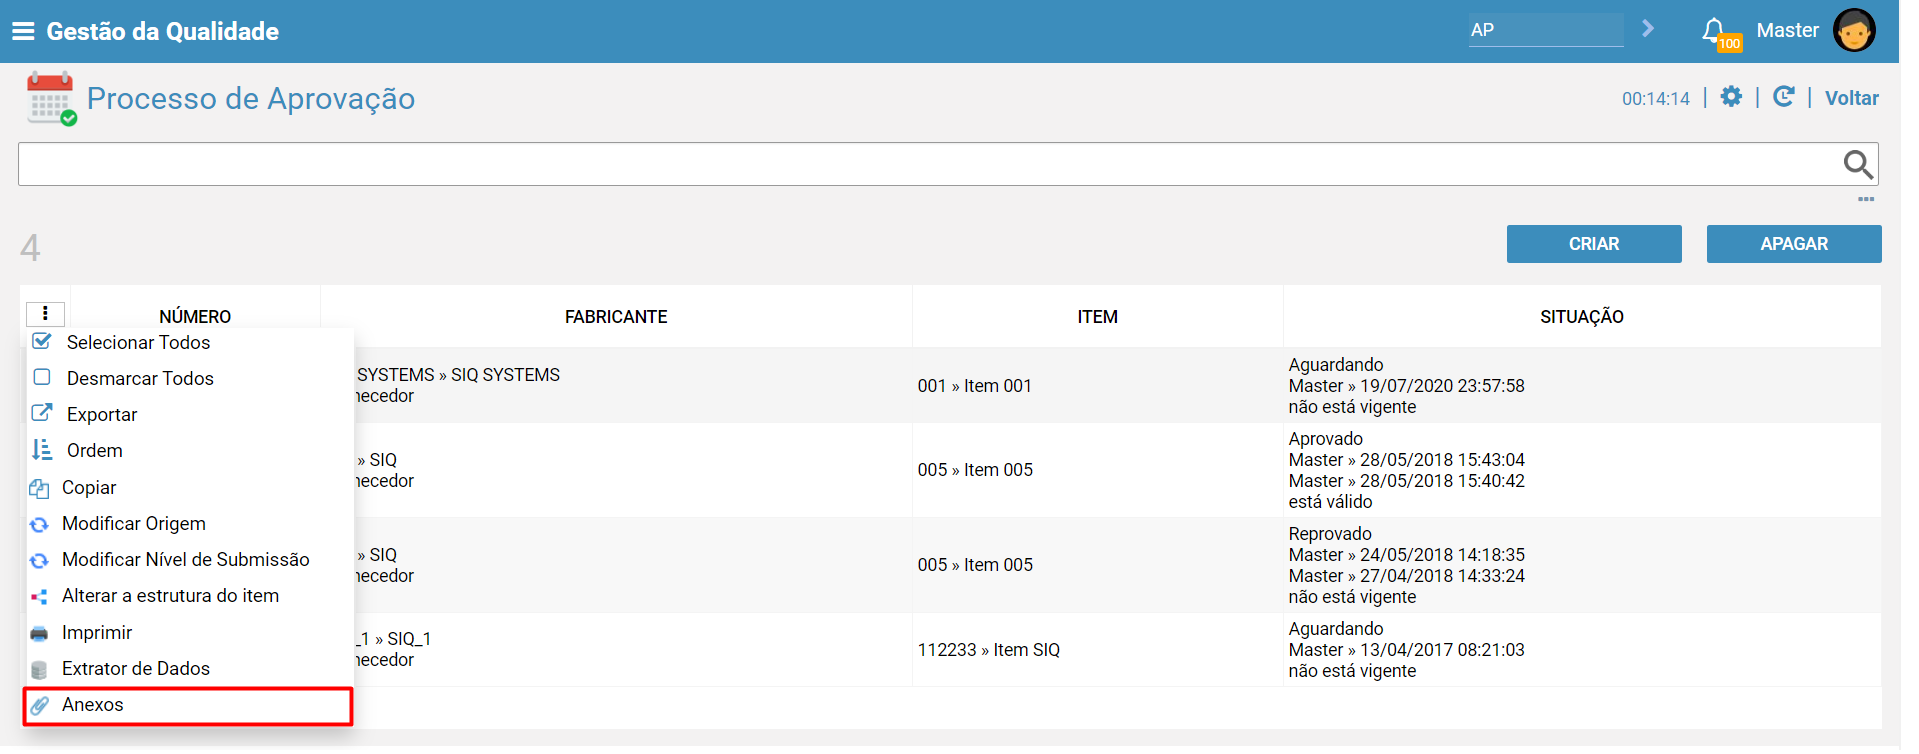Screen dimensions: 1919x754
Task: Click the Ordem sort icon
Action: tap(42, 450)
